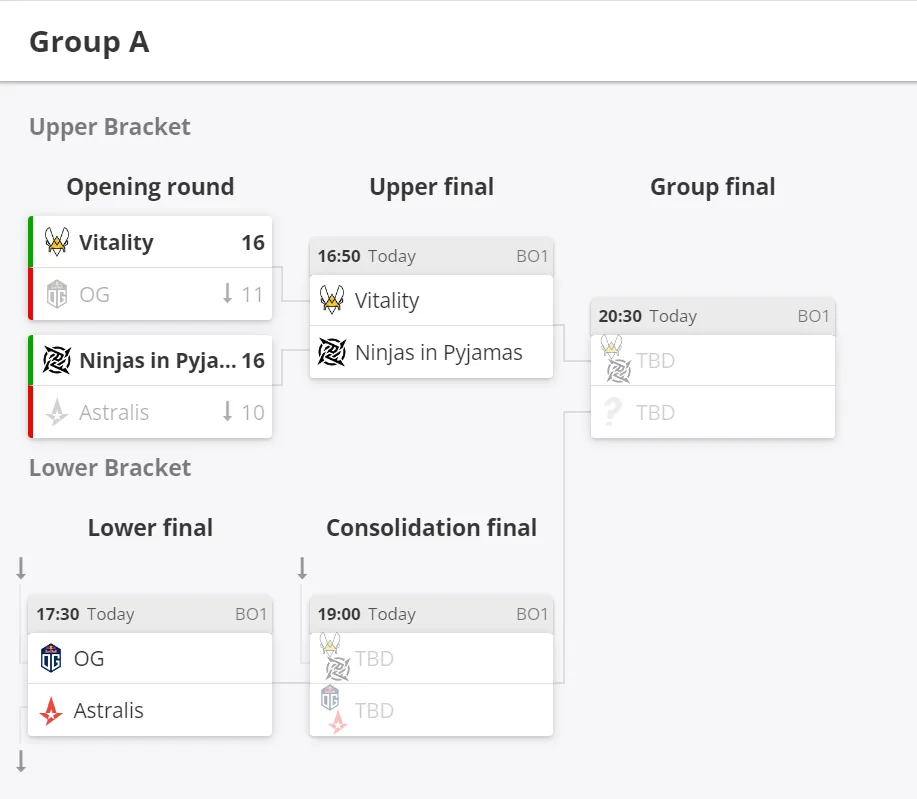Click Vitality logo in Opening round
This screenshot has width=917, height=799.
point(57,242)
